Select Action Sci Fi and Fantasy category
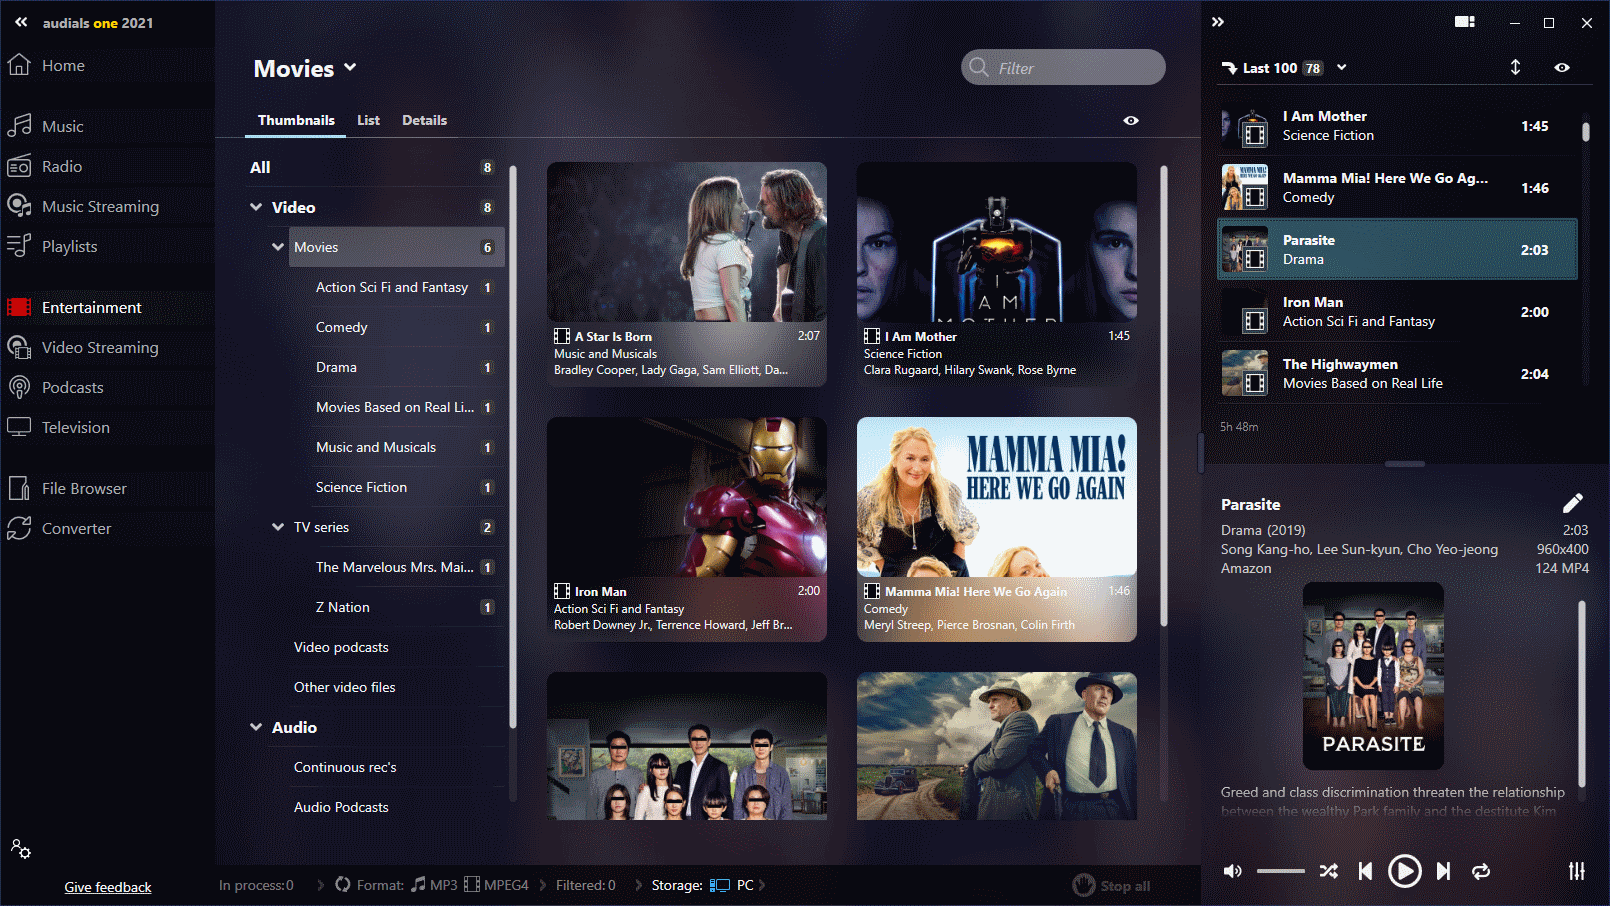This screenshot has height=906, width=1610. click(407, 287)
